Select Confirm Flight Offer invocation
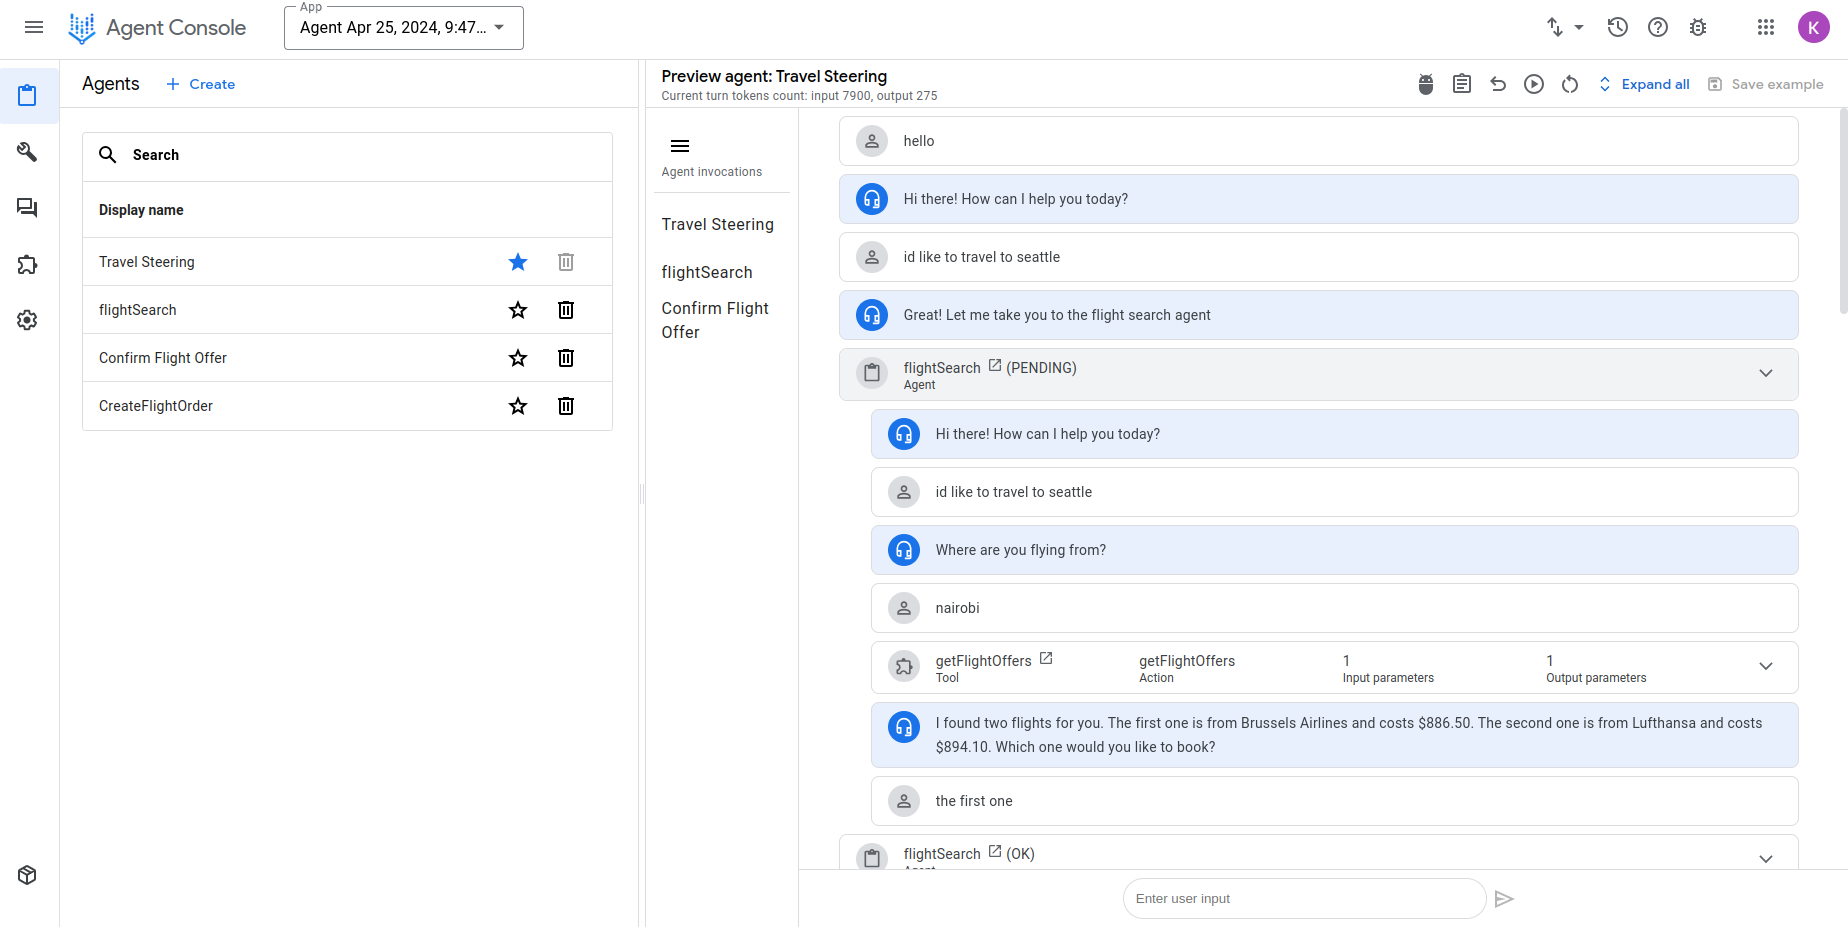This screenshot has width=1848, height=927. point(715,320)
